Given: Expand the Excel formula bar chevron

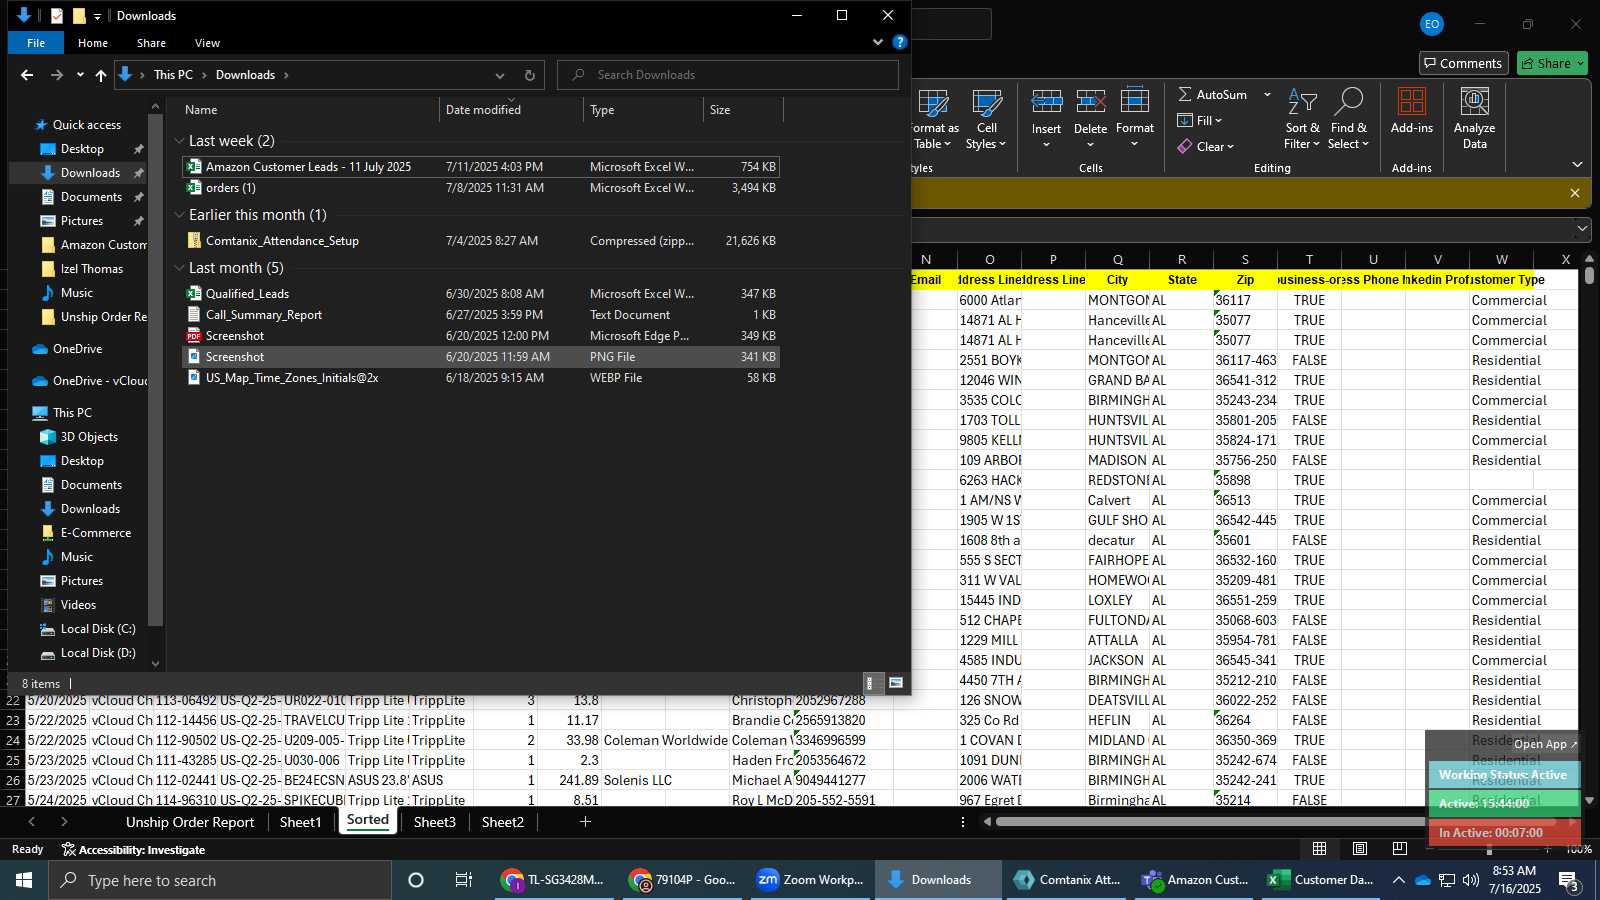Looking at the screenshot, I should [x=1582, y=229].
